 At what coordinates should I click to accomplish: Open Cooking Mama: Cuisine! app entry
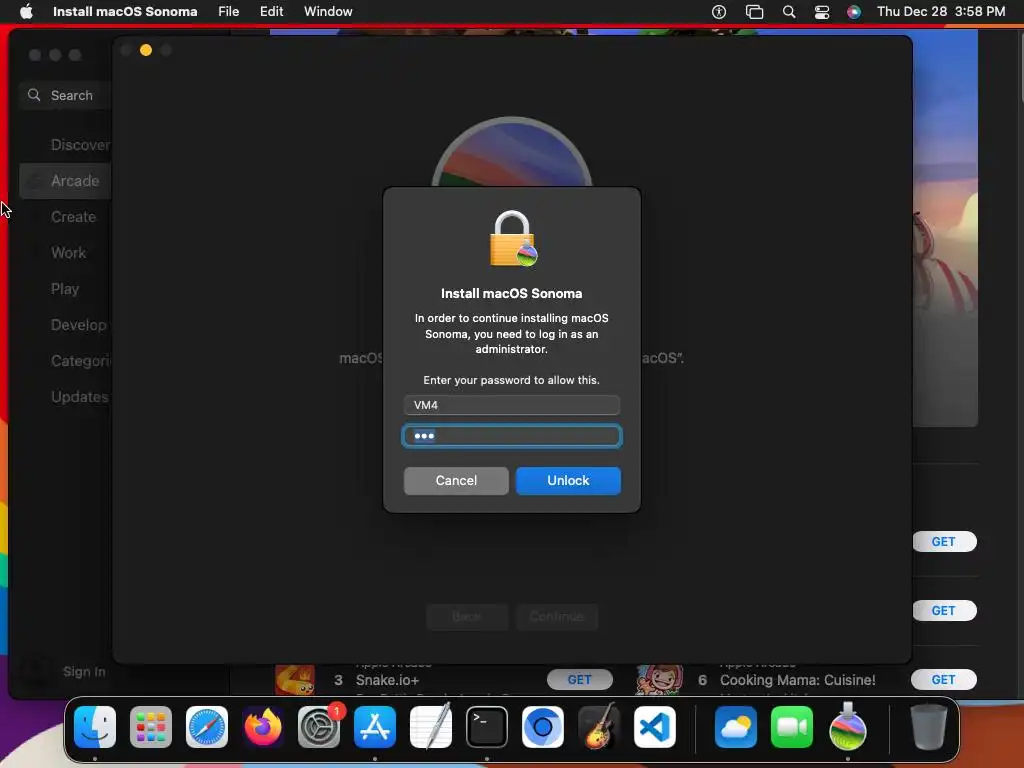pos(797,680)
